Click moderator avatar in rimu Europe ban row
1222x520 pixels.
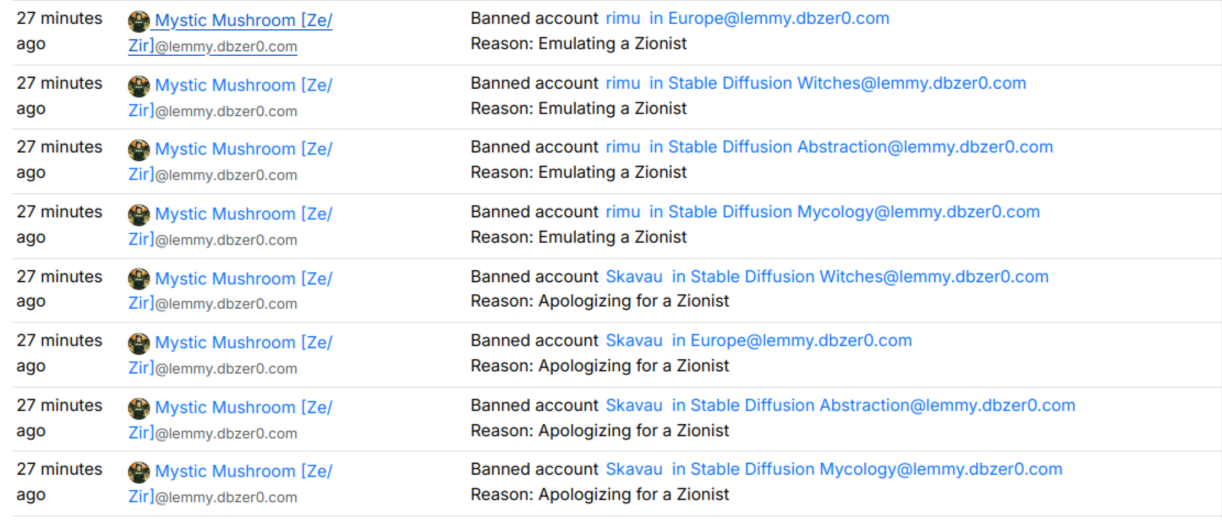(x=139, y=21)
